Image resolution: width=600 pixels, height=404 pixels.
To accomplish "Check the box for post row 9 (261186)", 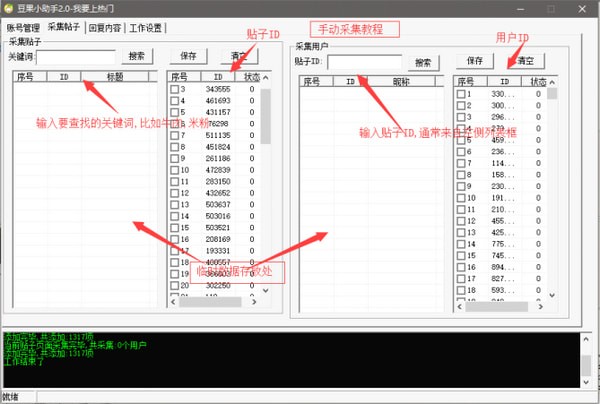I will (x=174, y=158).
